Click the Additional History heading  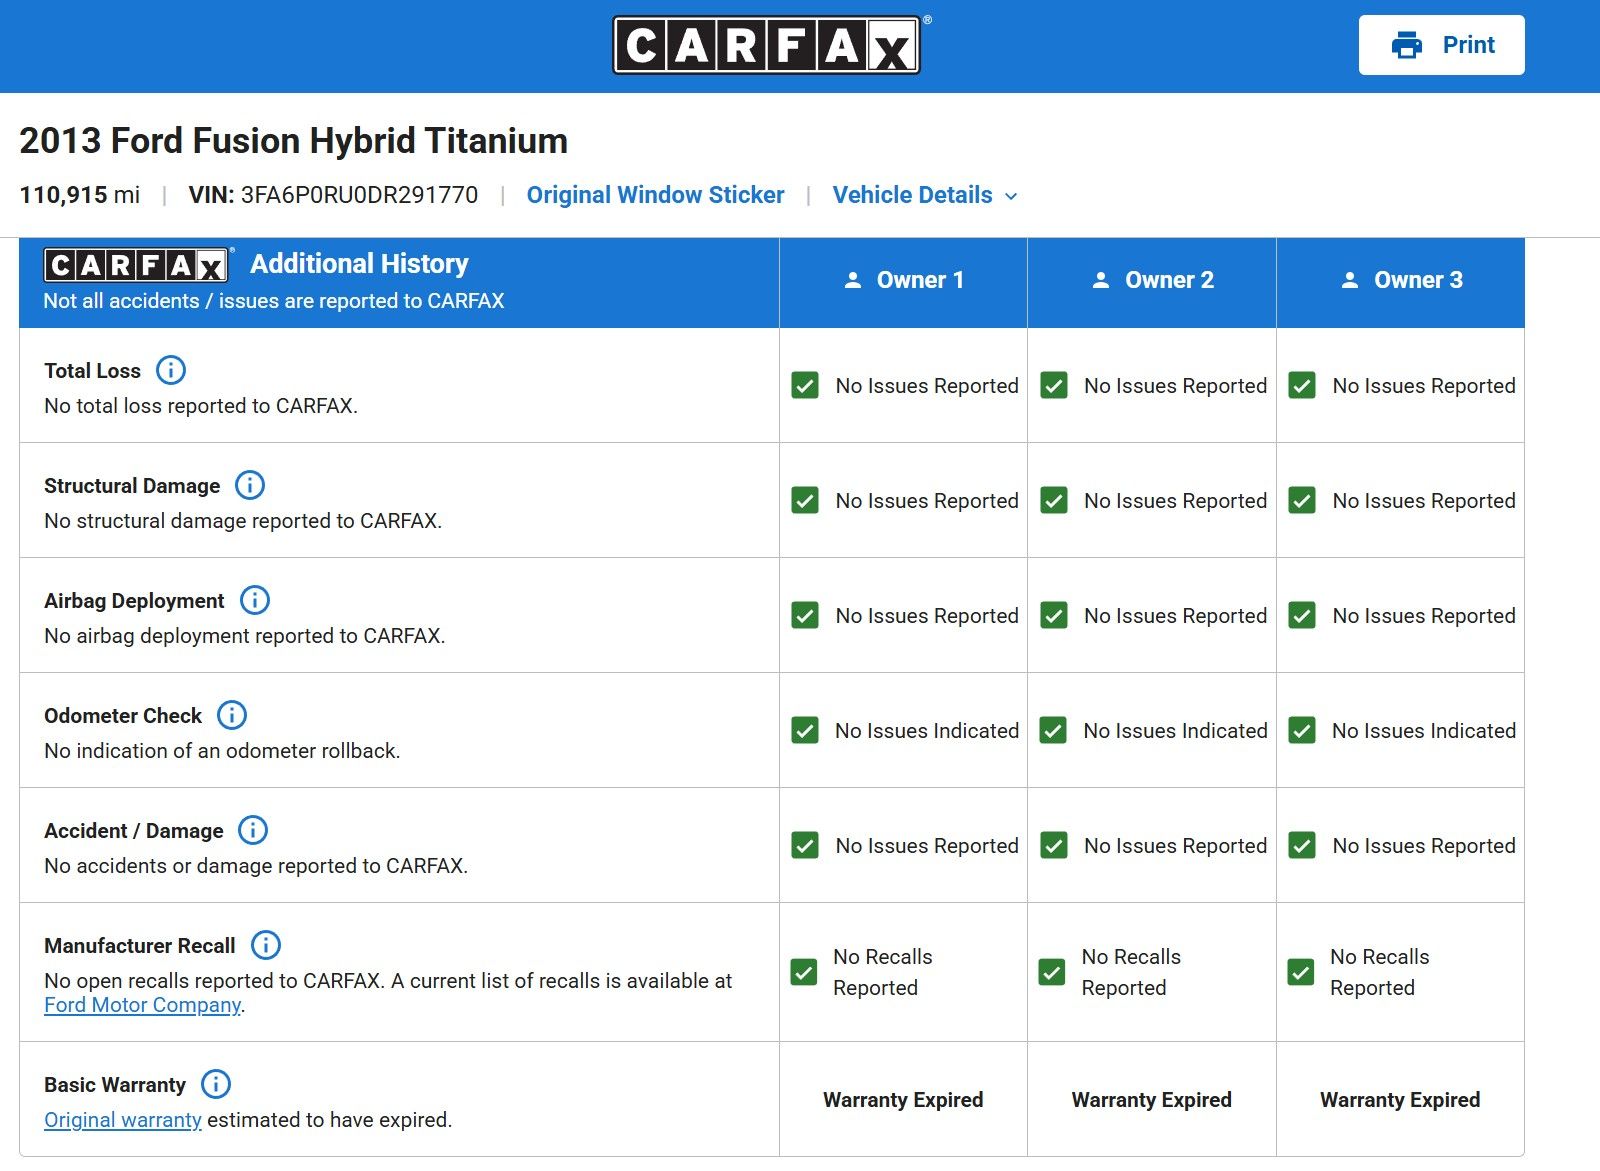(359, 264)
